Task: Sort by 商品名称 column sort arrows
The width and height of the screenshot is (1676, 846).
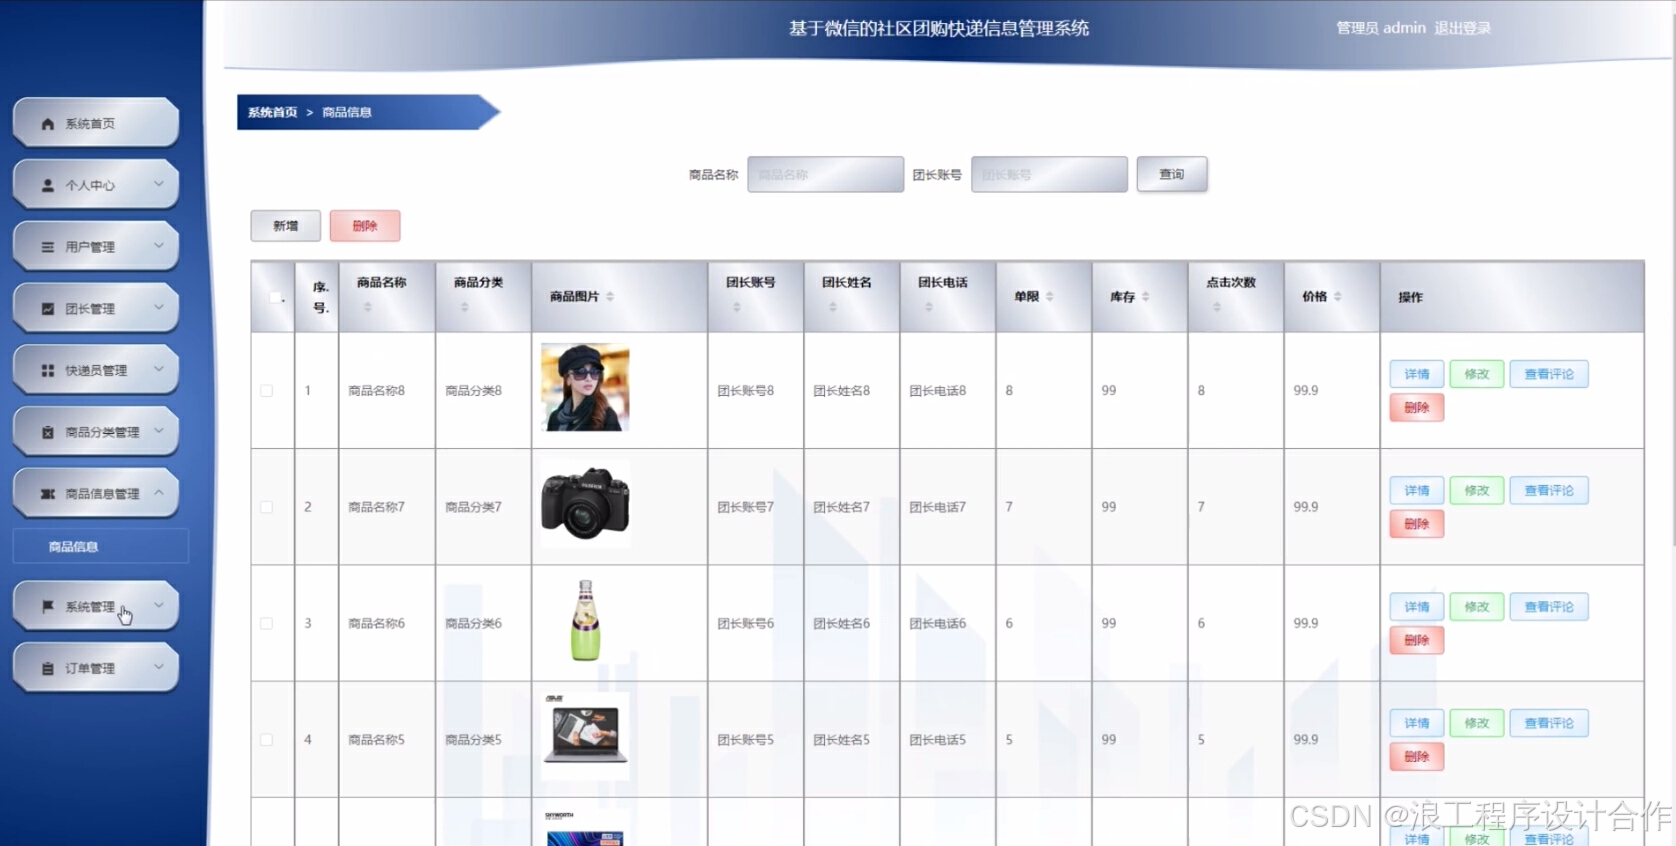Action: [x=367, y=307]
